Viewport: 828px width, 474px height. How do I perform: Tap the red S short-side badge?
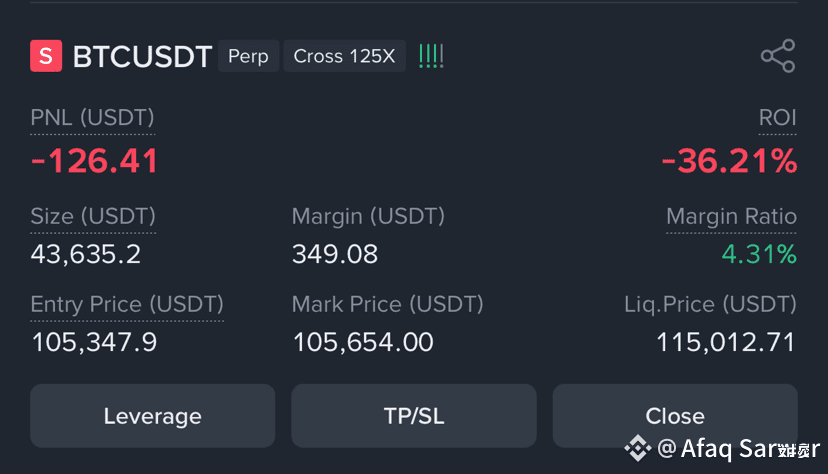46,55
